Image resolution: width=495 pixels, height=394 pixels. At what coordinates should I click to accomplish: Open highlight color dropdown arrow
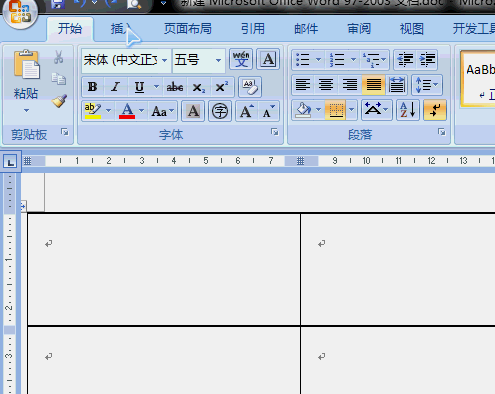(x=108, y=110)
